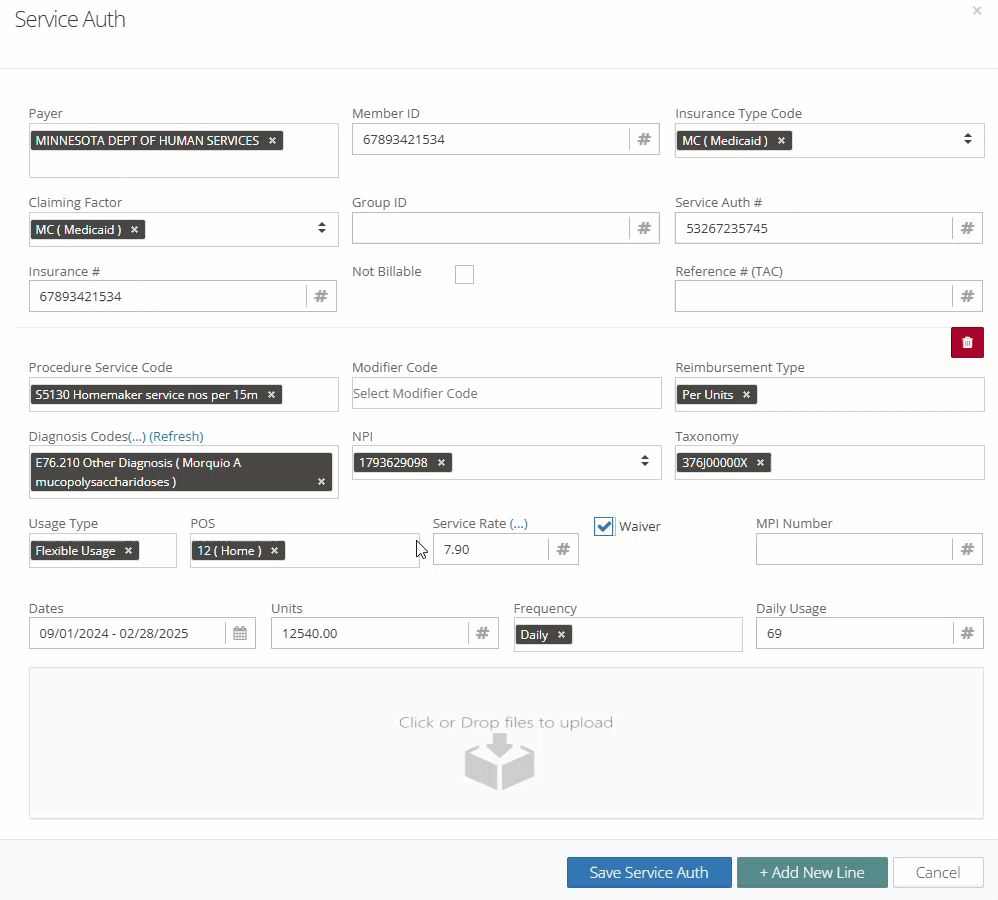The height and width of the screenshot is (900, 998).
Task: Open the Dates calendar picker icon
Action: point(240,633)
